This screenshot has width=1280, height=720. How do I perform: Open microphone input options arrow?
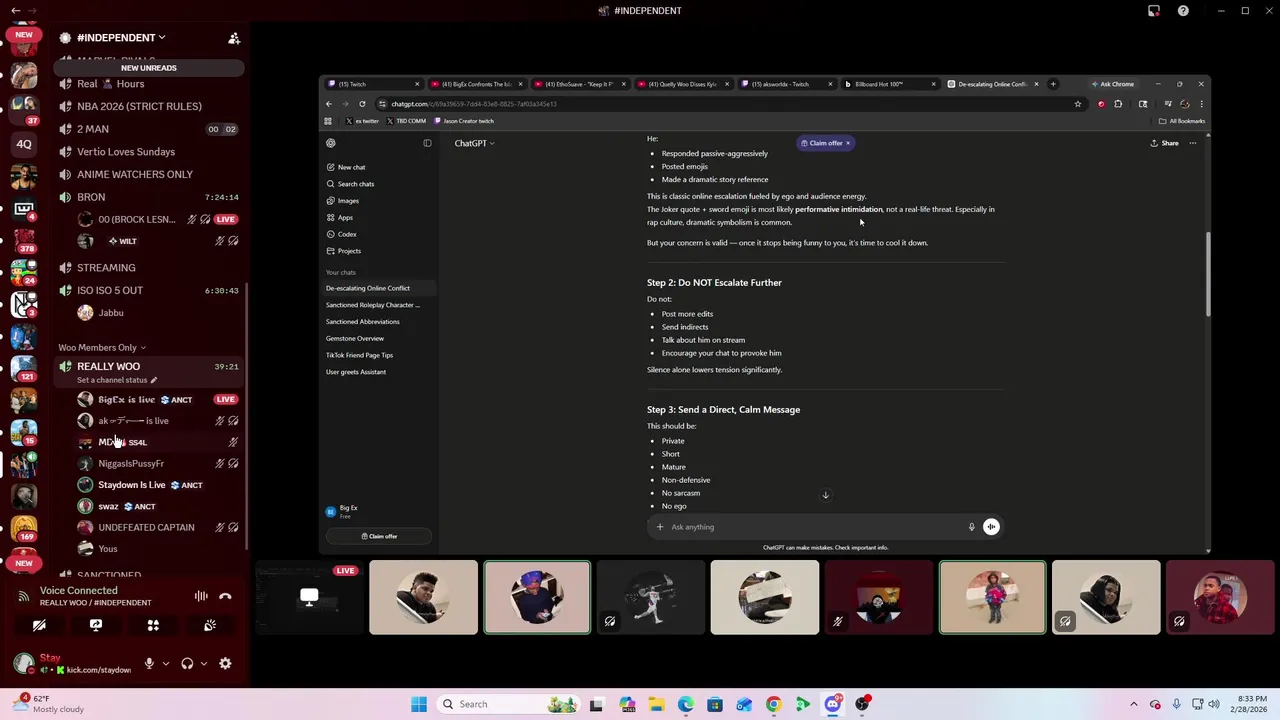[x=166, y=663]
